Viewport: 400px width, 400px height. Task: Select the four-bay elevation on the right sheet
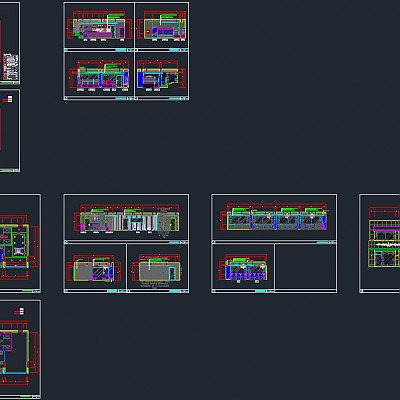click(274, 217)
